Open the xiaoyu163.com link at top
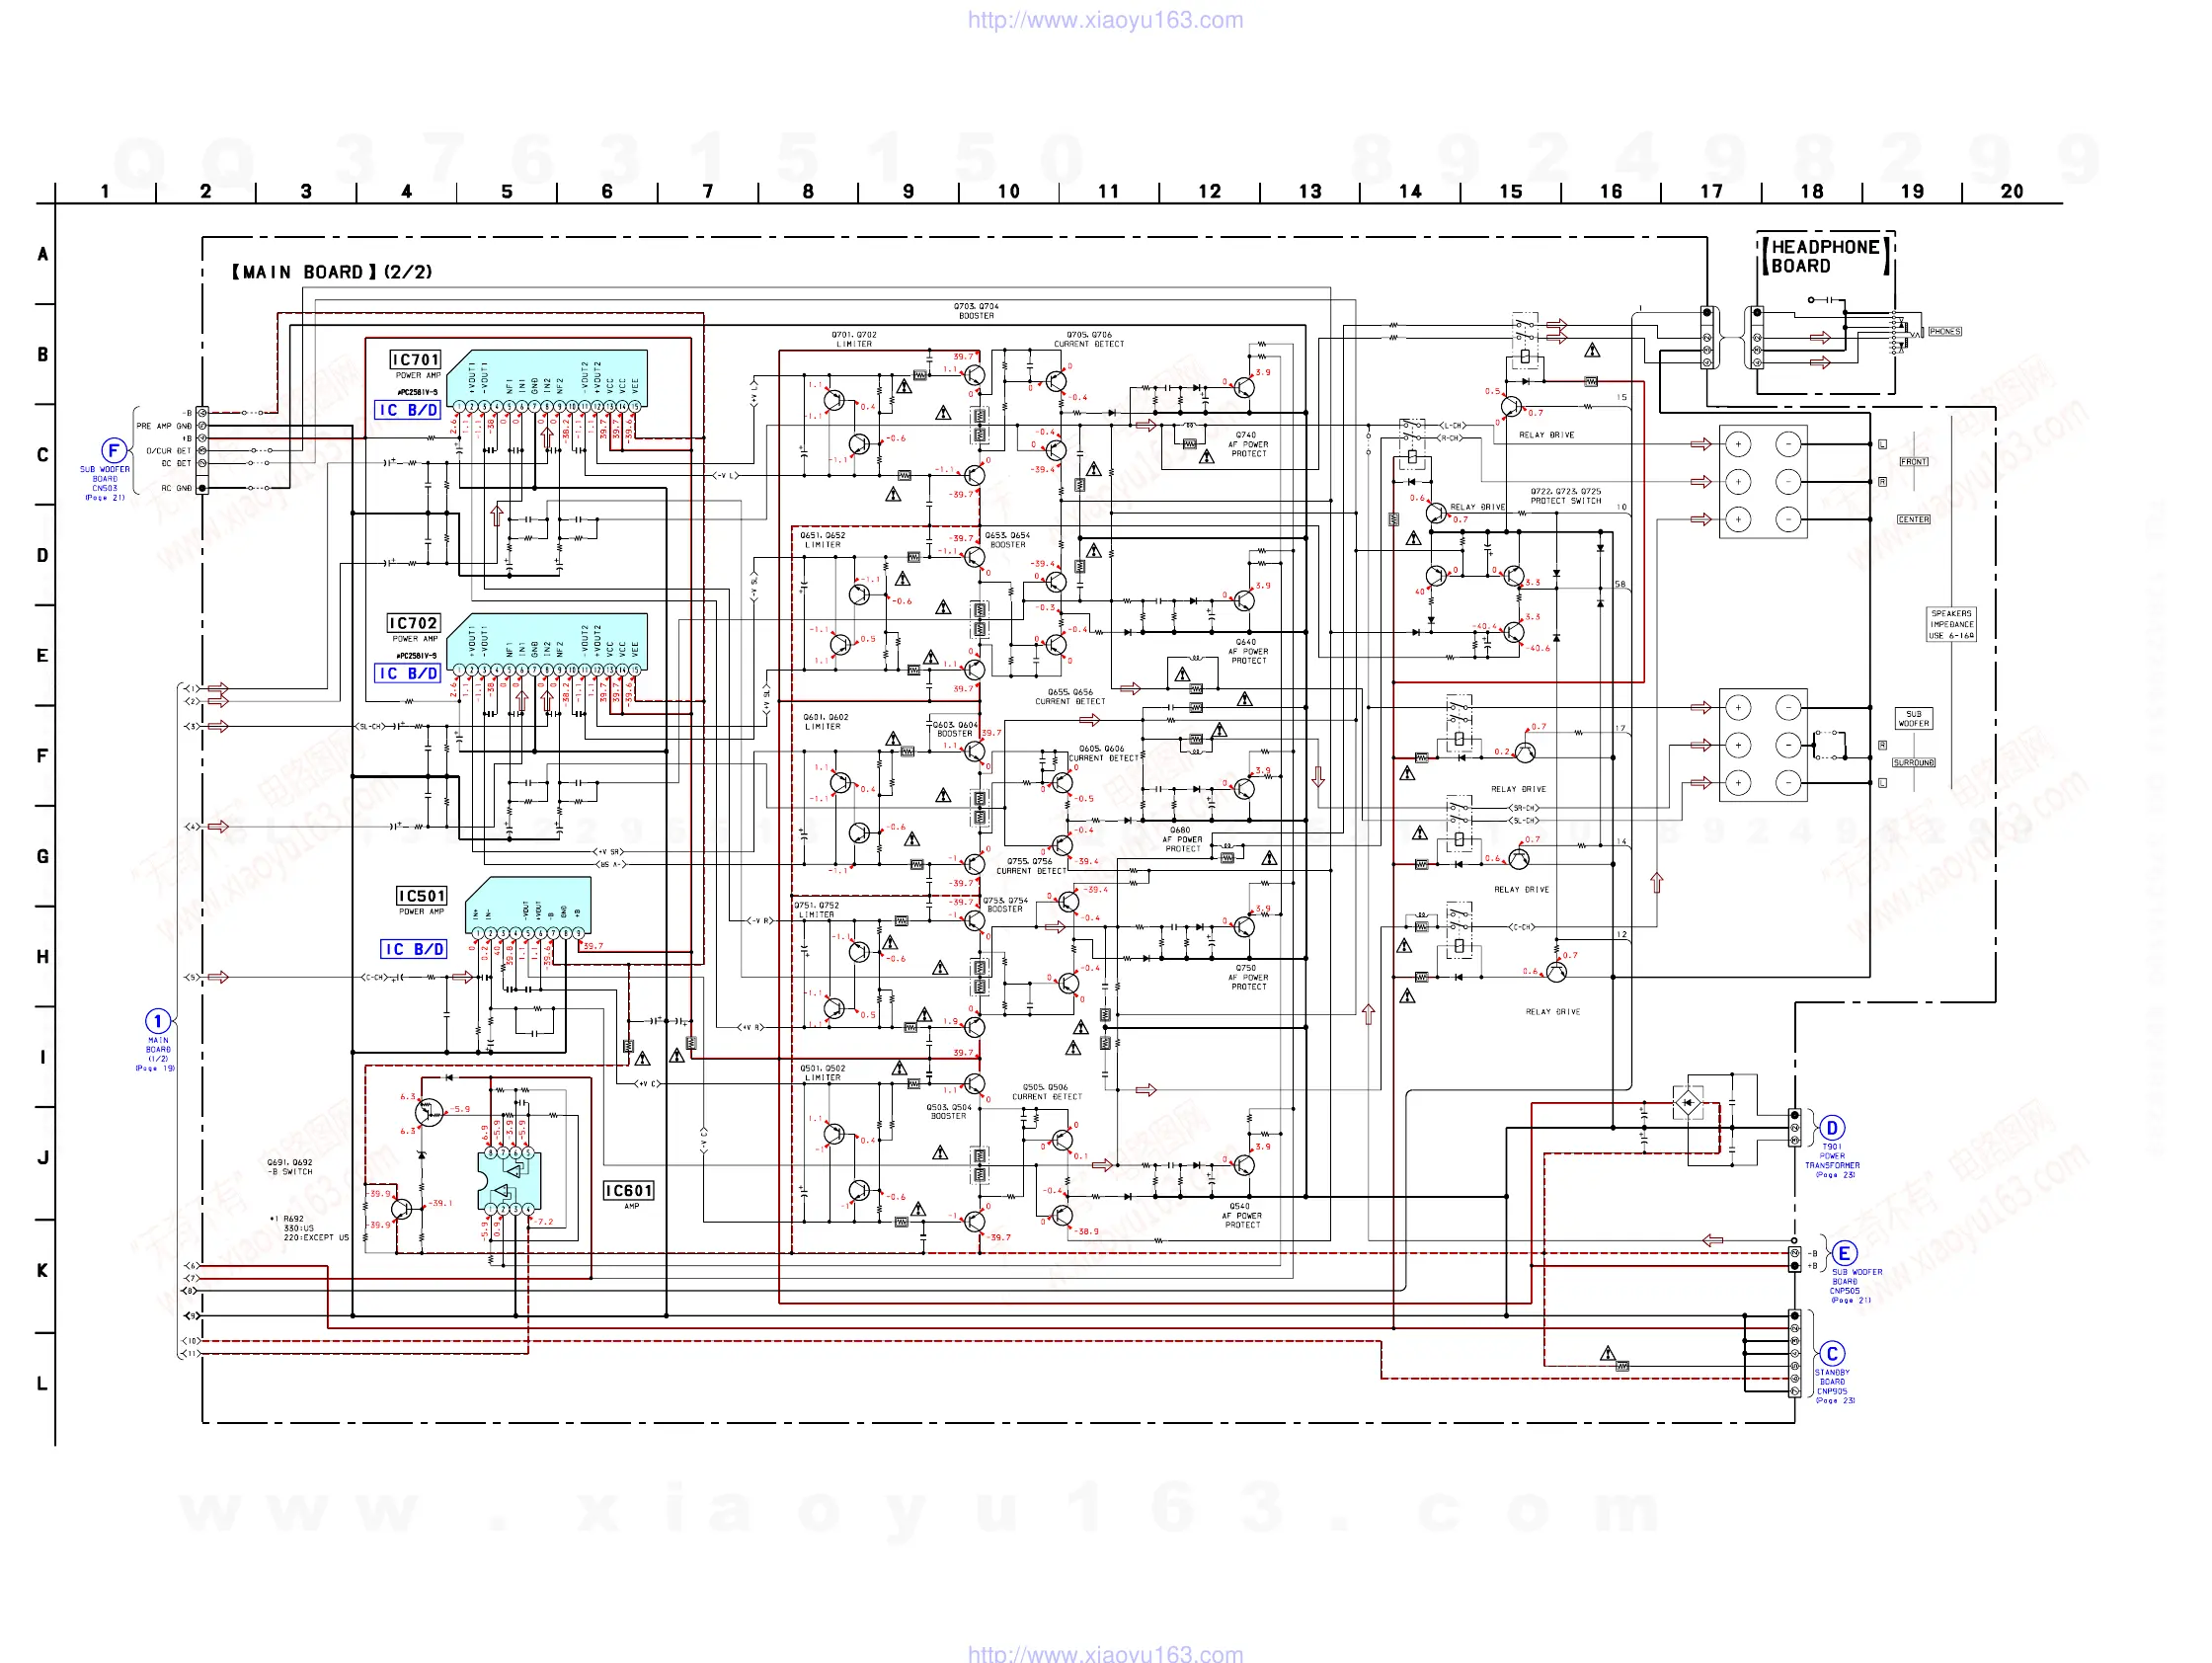 (x=1105, y=20)
